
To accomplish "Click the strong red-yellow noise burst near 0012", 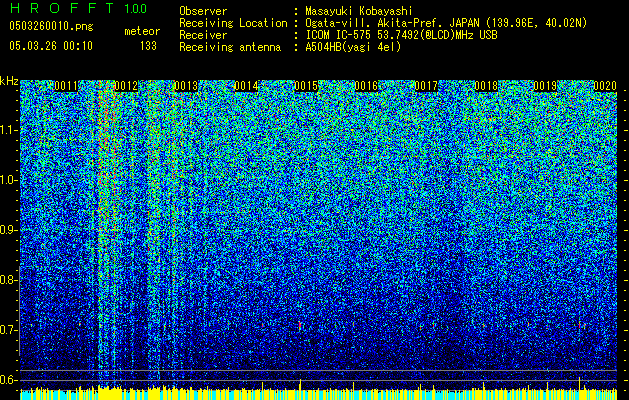I will 106,233.
